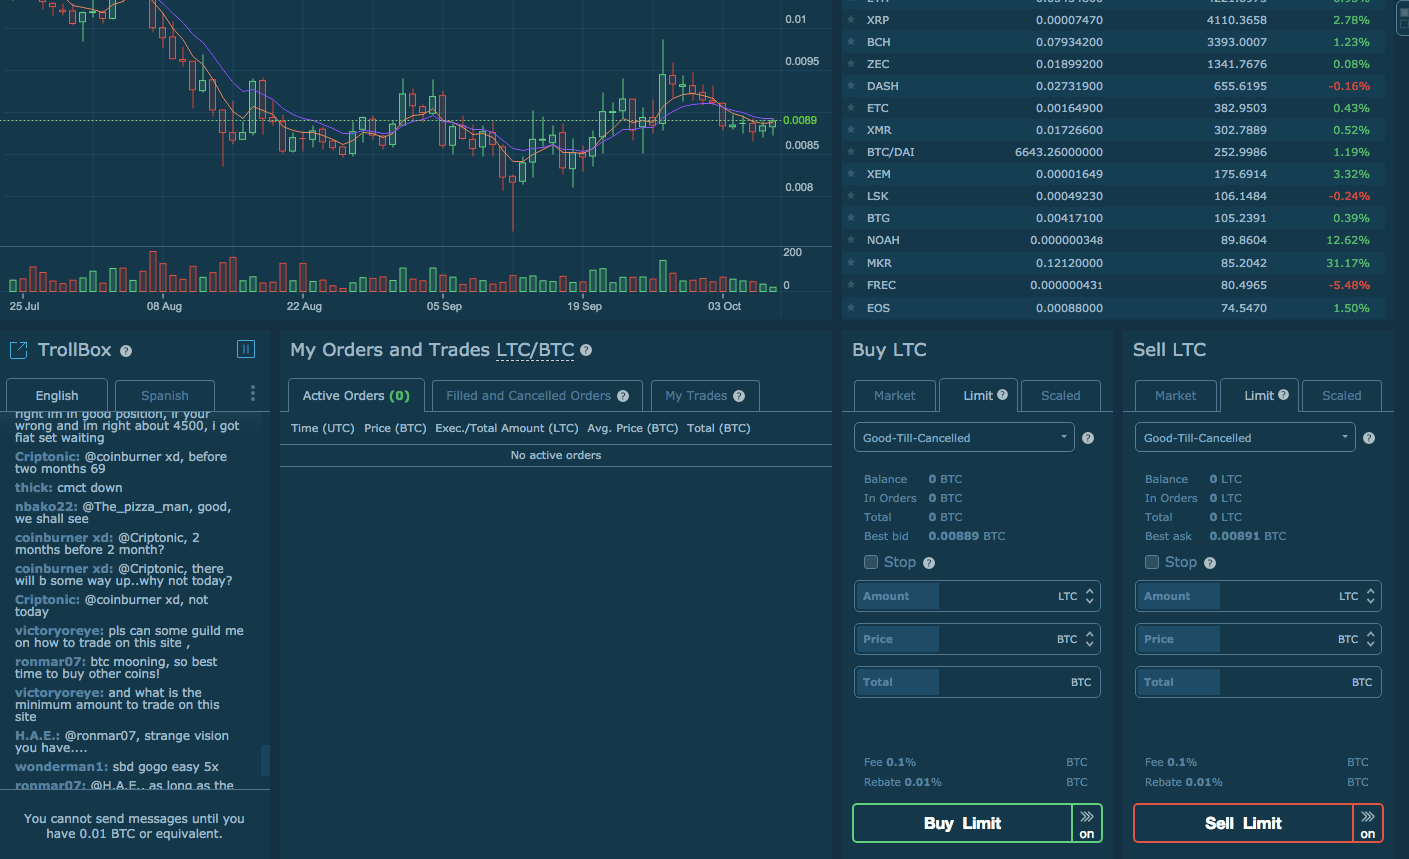
Task: Pause the TrollBox chat feed
Action: coord(246,349)
